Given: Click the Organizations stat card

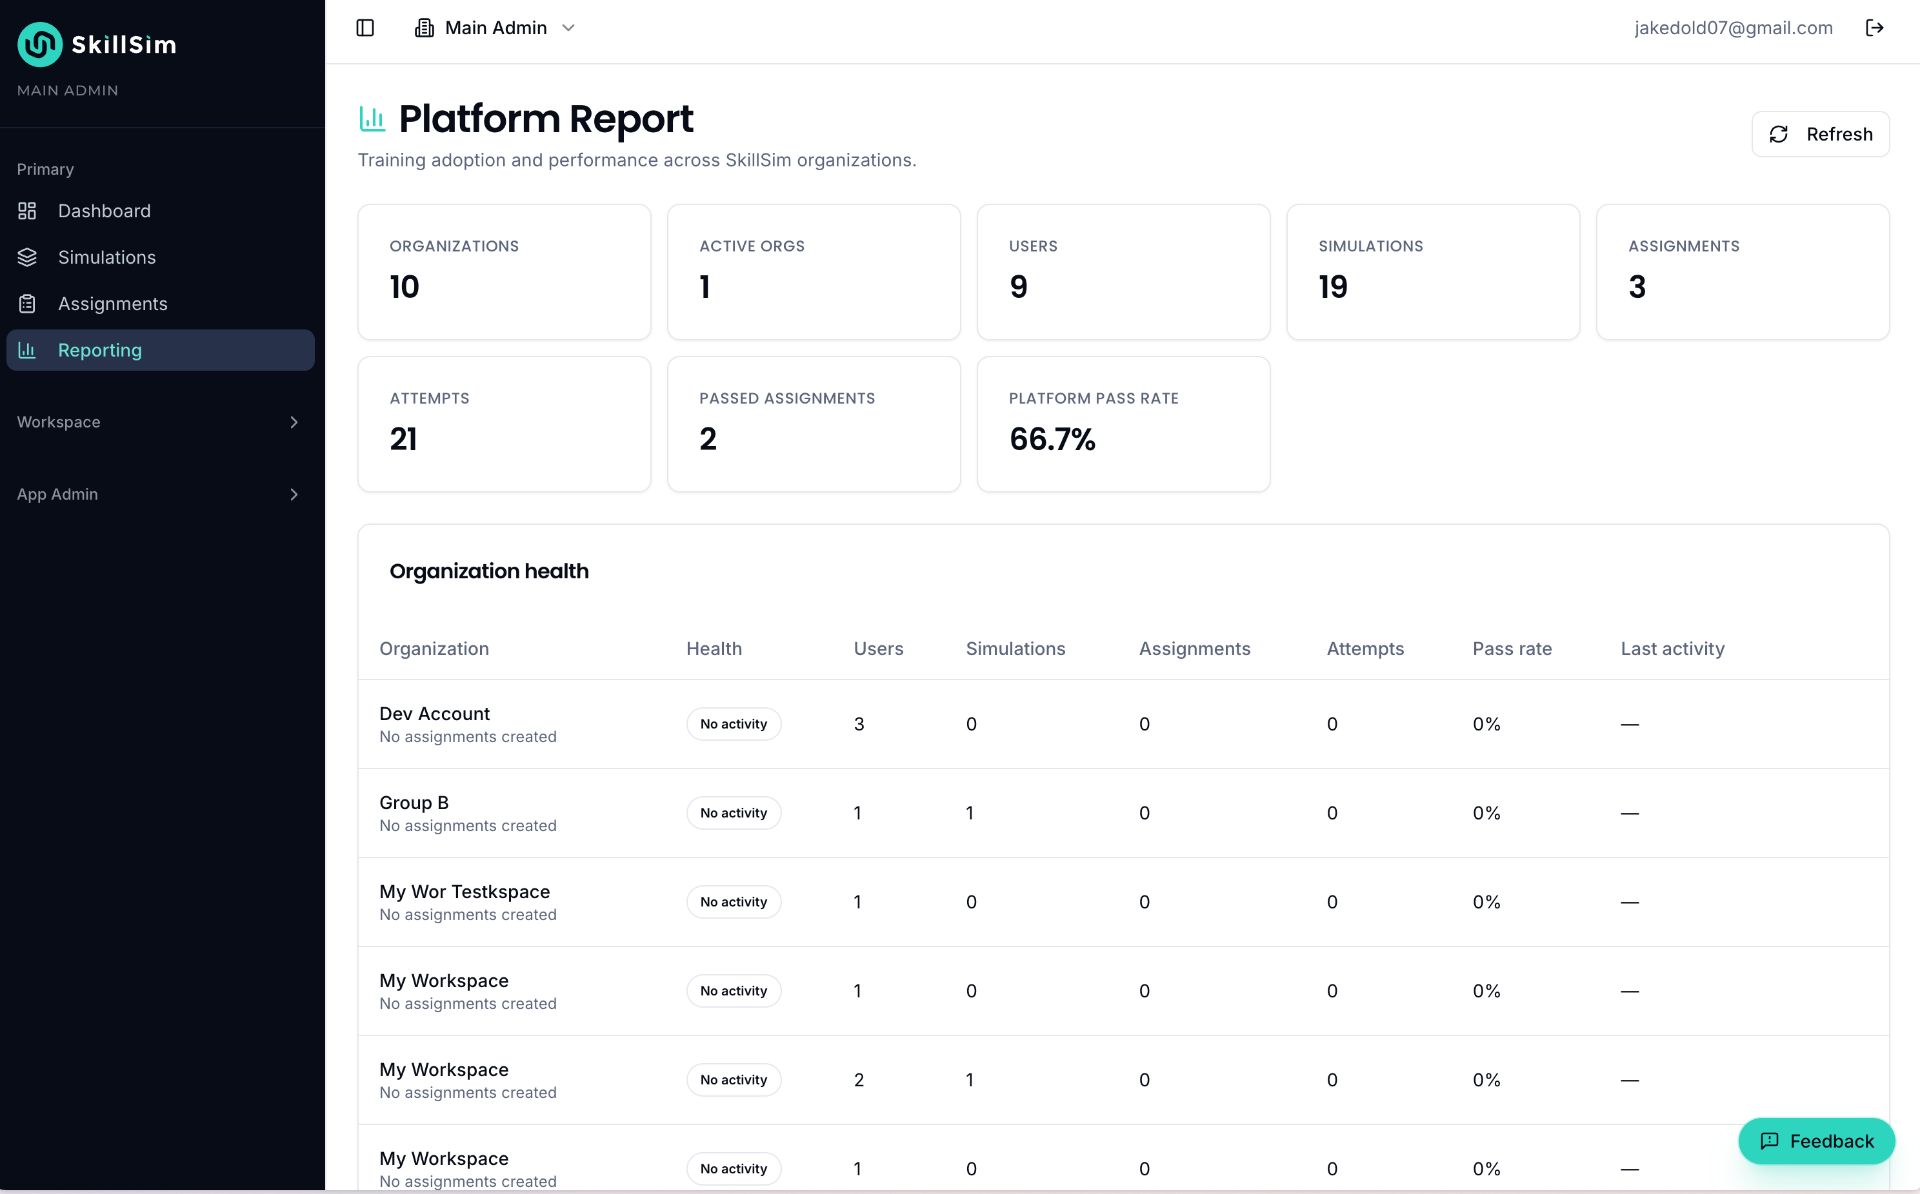Looking at the screenshot, I should click(x=504, y=272).
